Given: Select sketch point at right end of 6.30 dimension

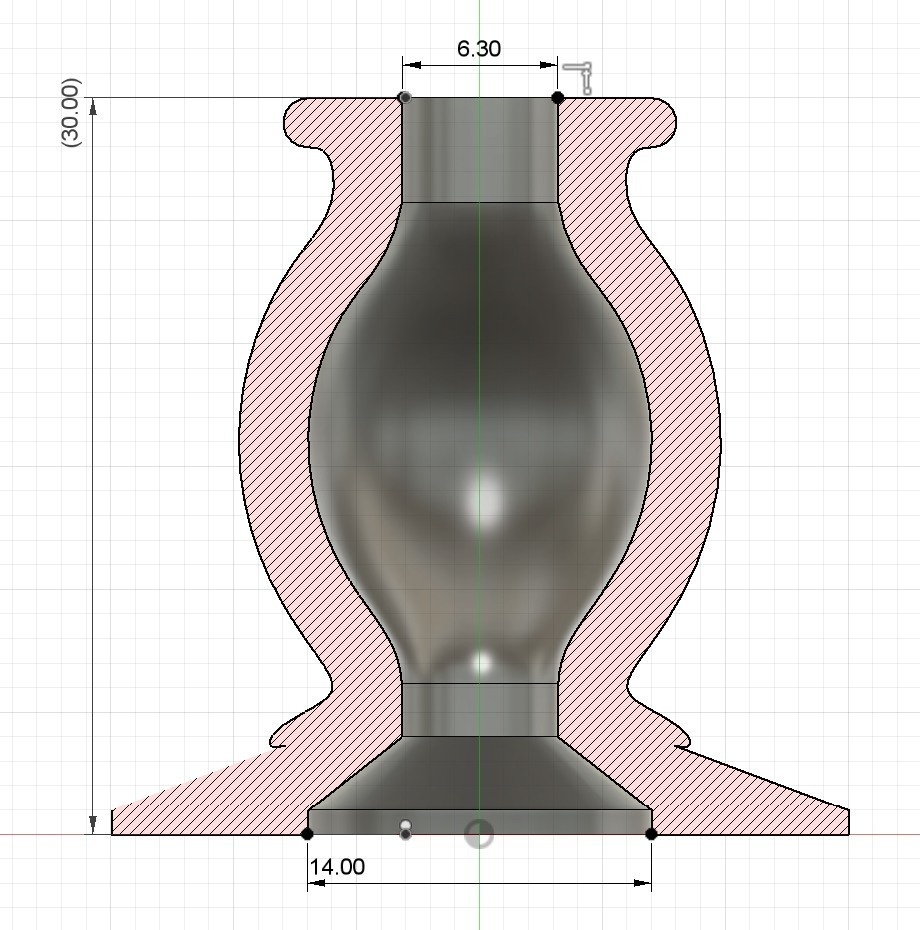Looking at the screenshot, I should tap(558, 97).
